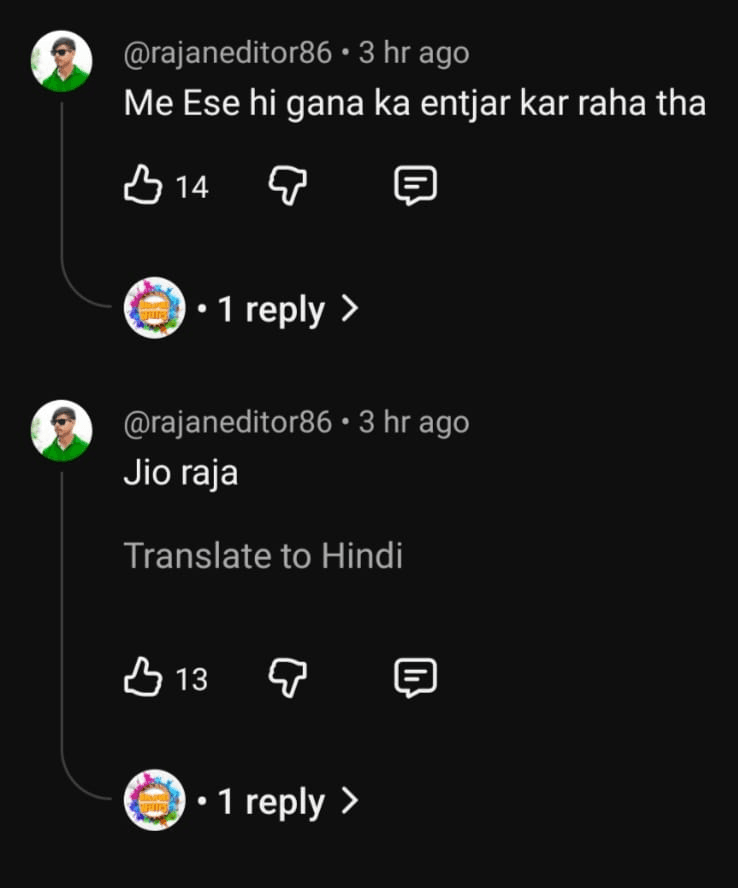Tap replier channel avatar under "Jio raja"
Screen dimensions: 738x888
click(154, 800)
